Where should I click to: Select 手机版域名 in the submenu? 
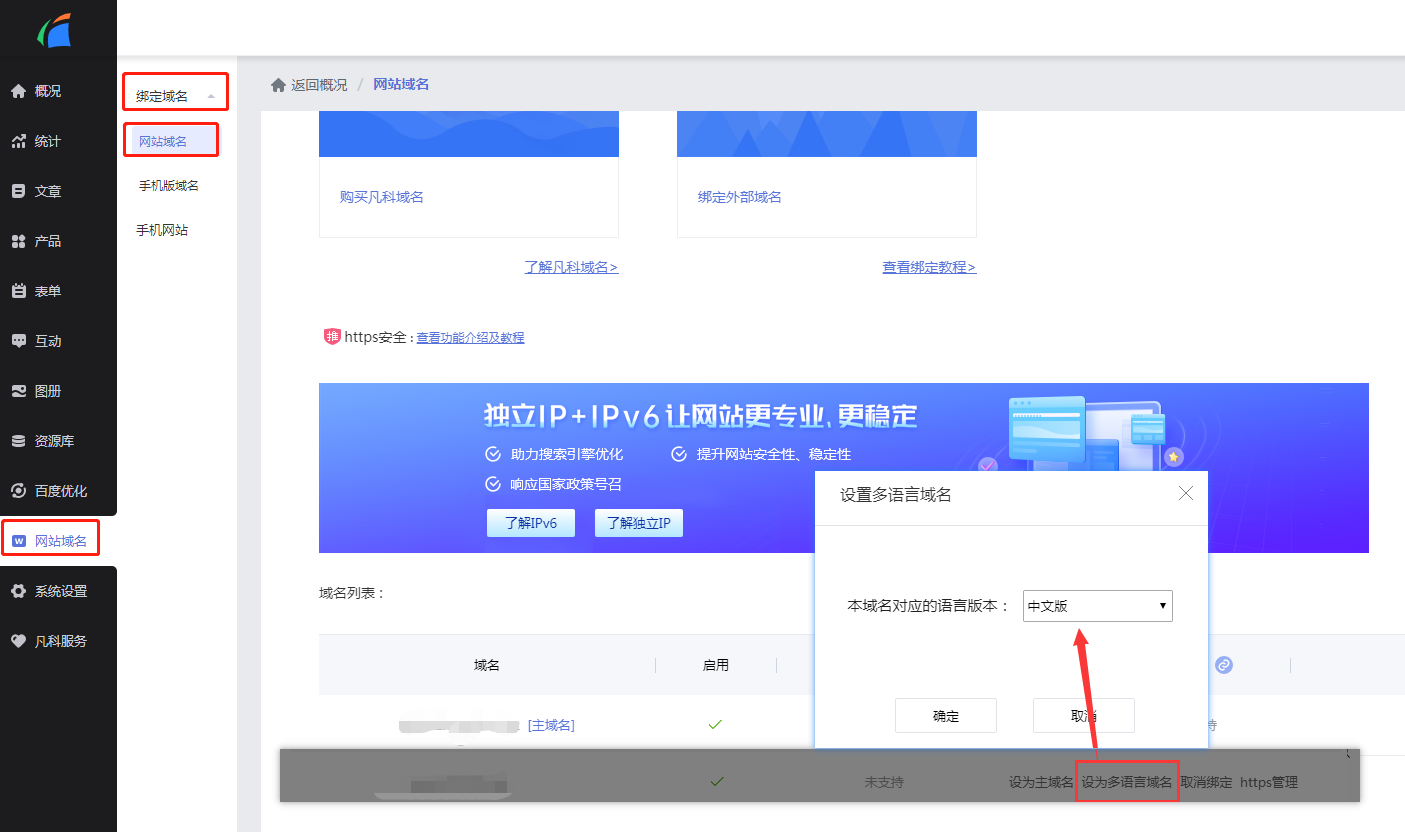click(169, 186)
